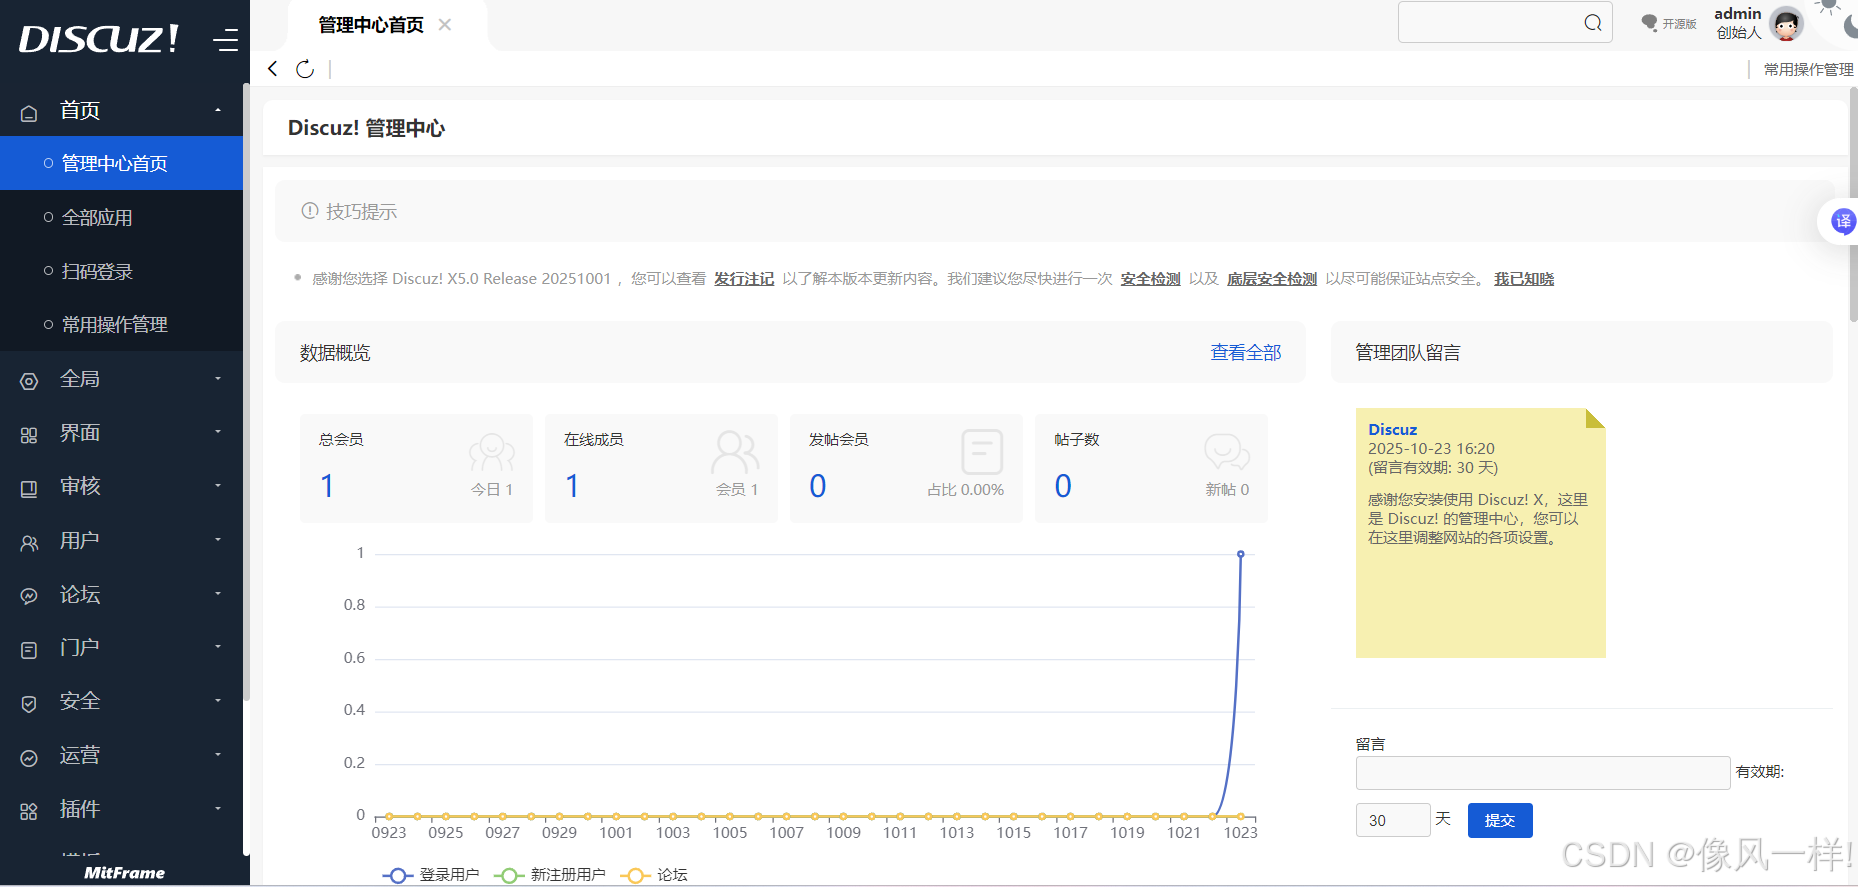
Task: Close the 管理中心首页 tab
Action: coord(445,25)
